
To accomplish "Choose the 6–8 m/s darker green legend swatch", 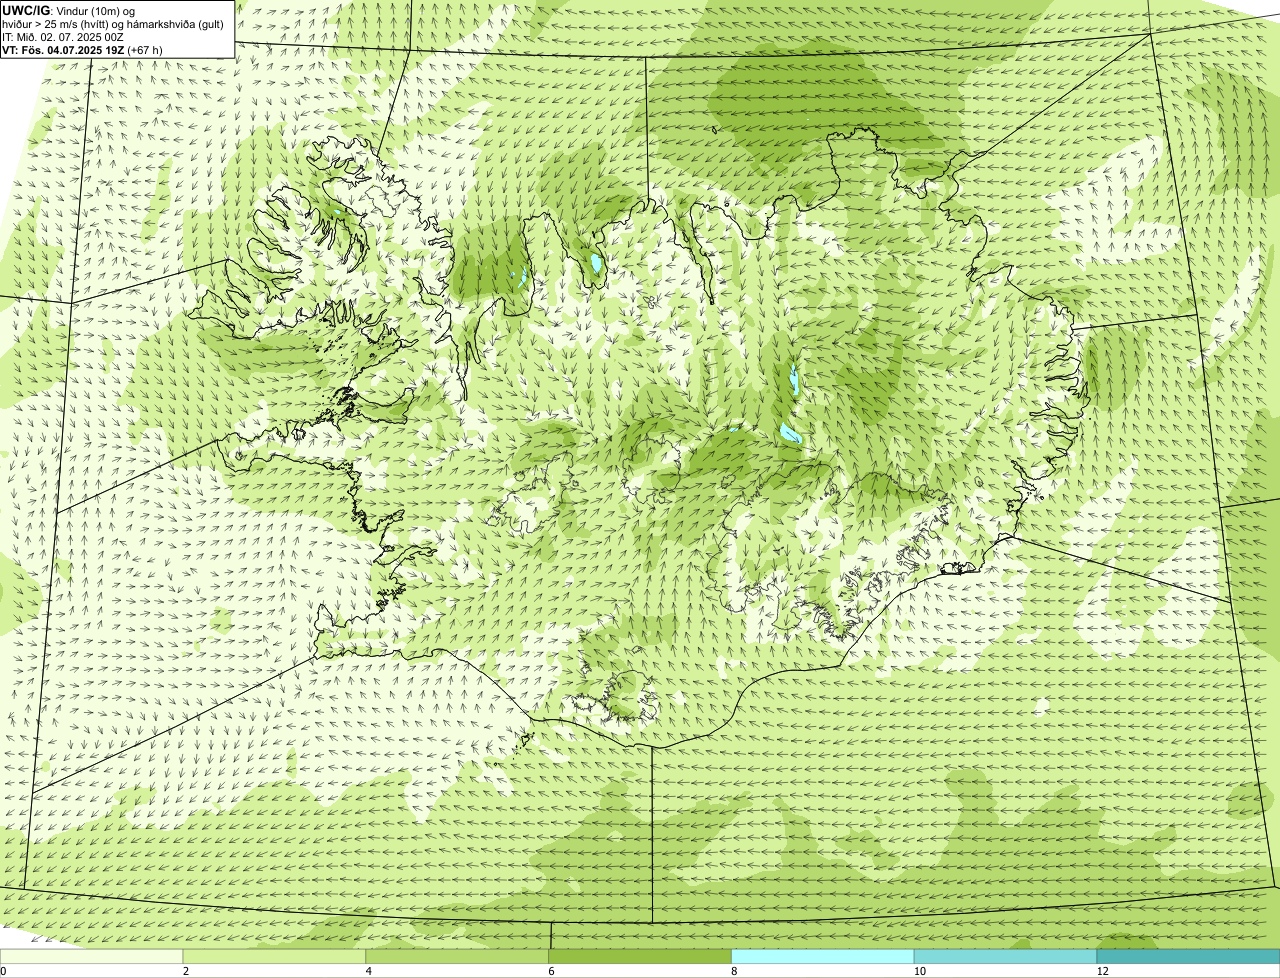I will 640,956.
